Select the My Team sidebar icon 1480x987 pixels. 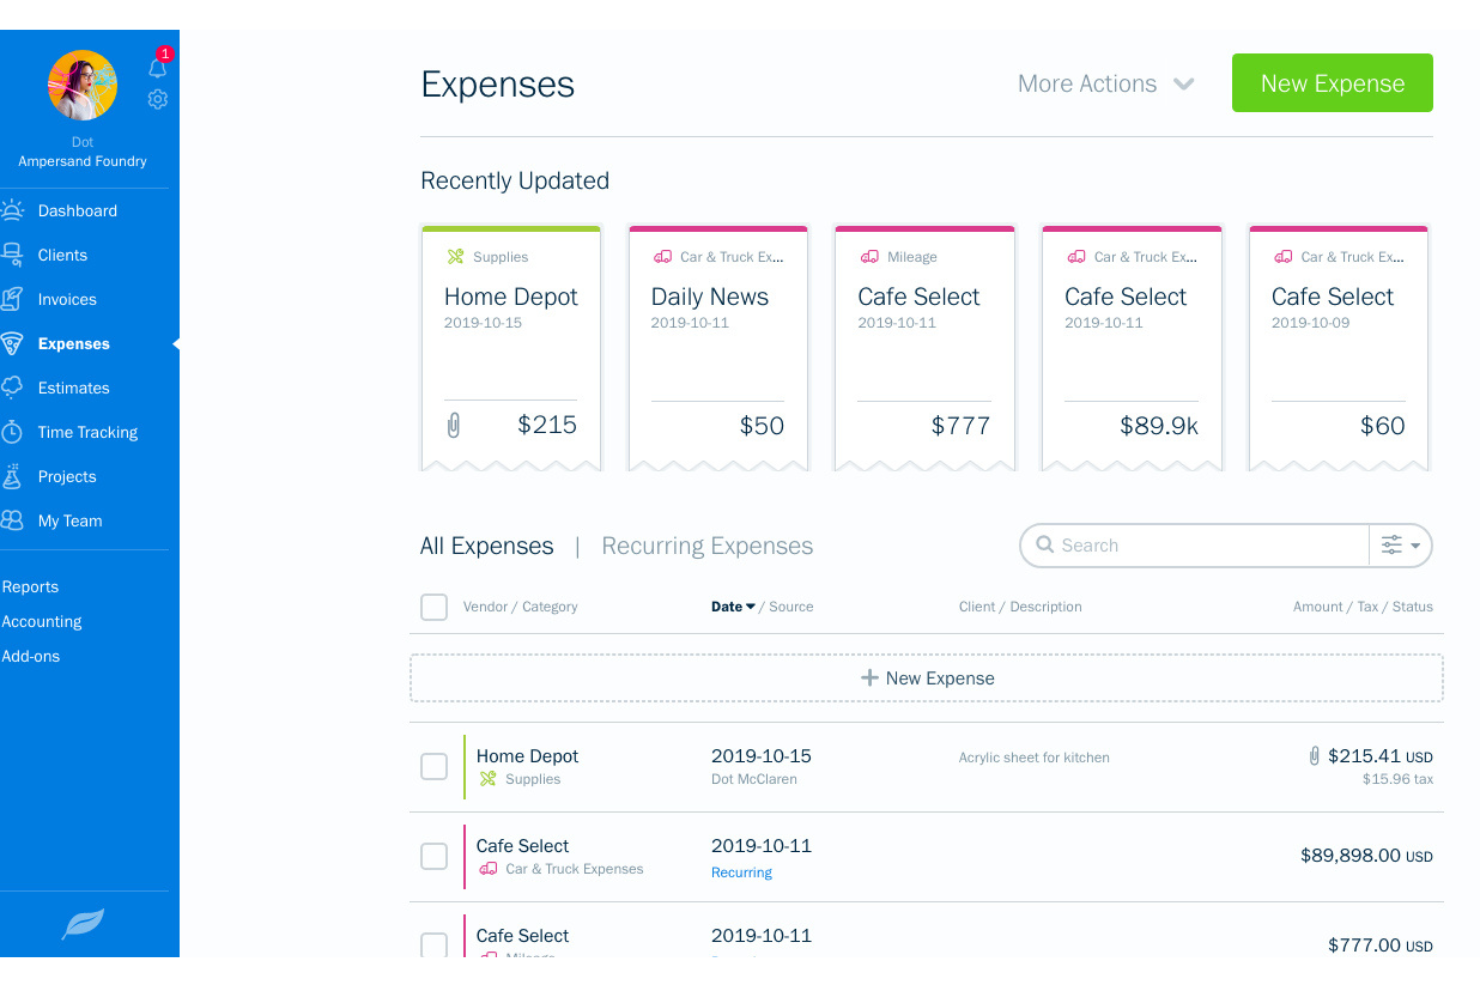(x=14, y=521)
